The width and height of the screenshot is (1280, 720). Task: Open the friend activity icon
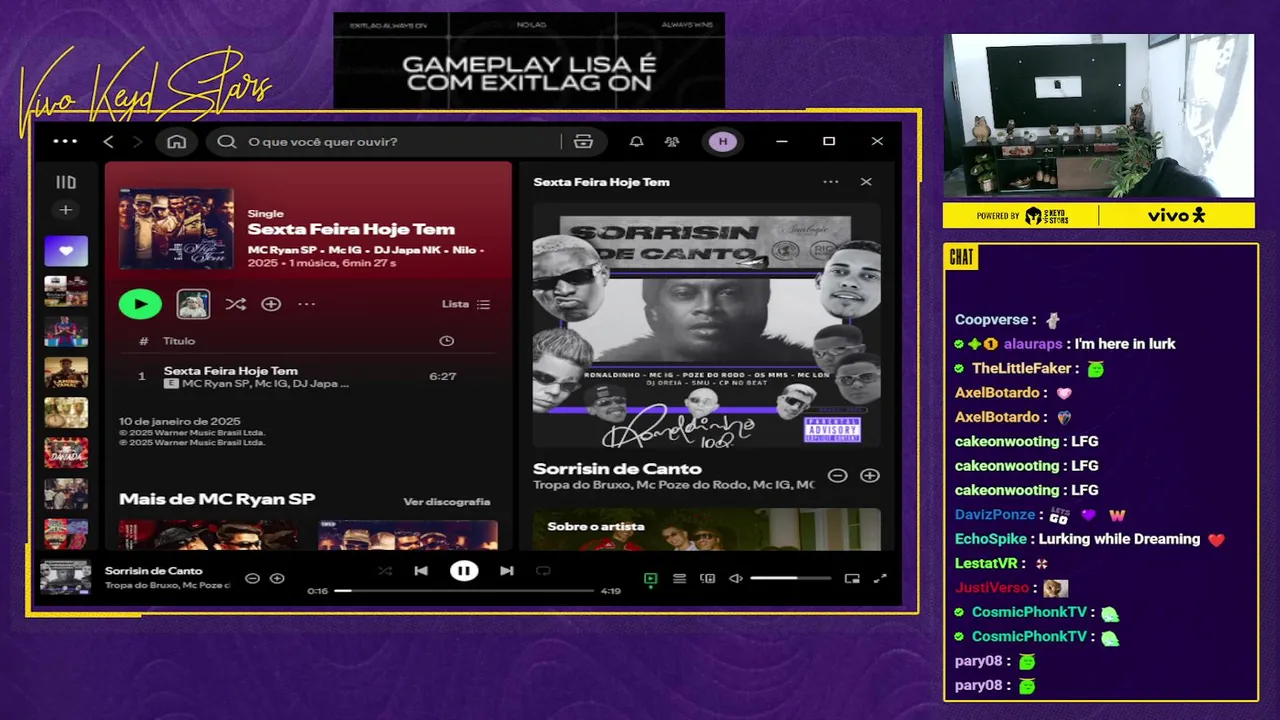tap(672, 142)
